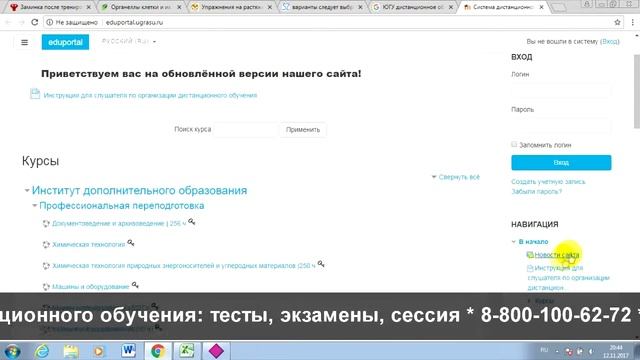Check the Запомнить логин checkbox
Screen dimensions: 640x360
pyautogui.click(x=514, y=144)
